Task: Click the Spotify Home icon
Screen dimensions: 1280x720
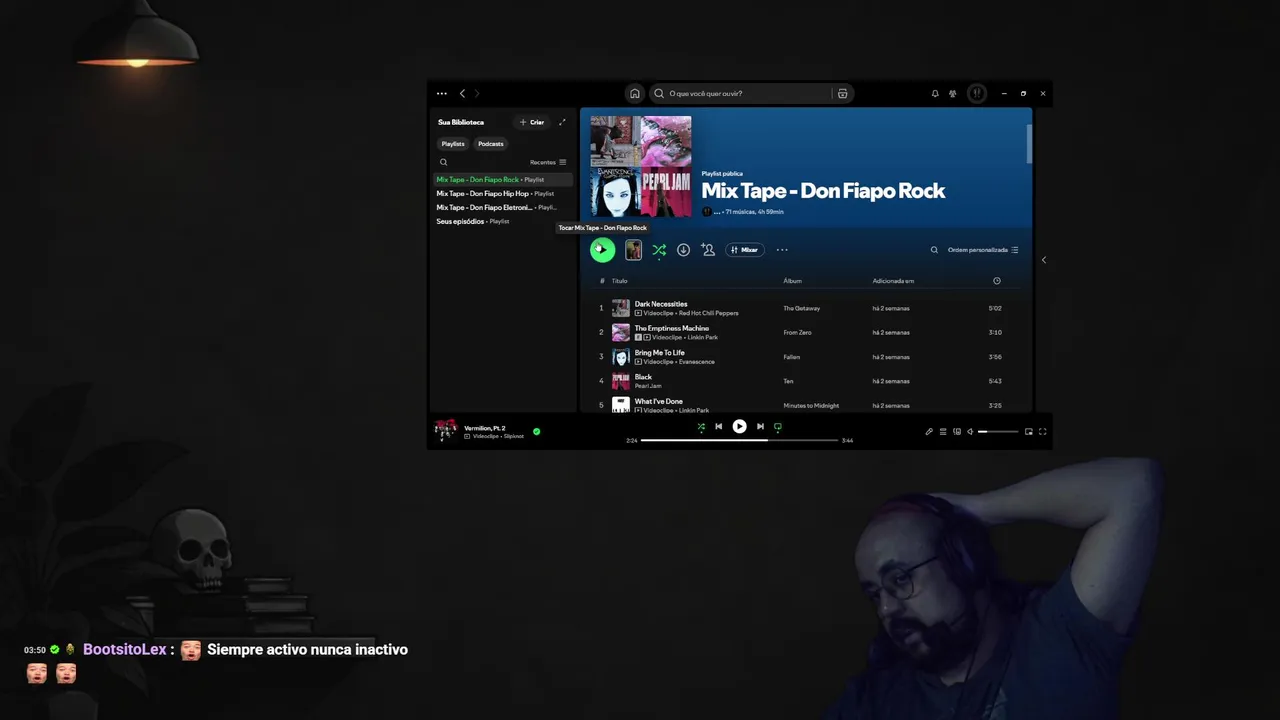Action: click(x=634, y=93)
